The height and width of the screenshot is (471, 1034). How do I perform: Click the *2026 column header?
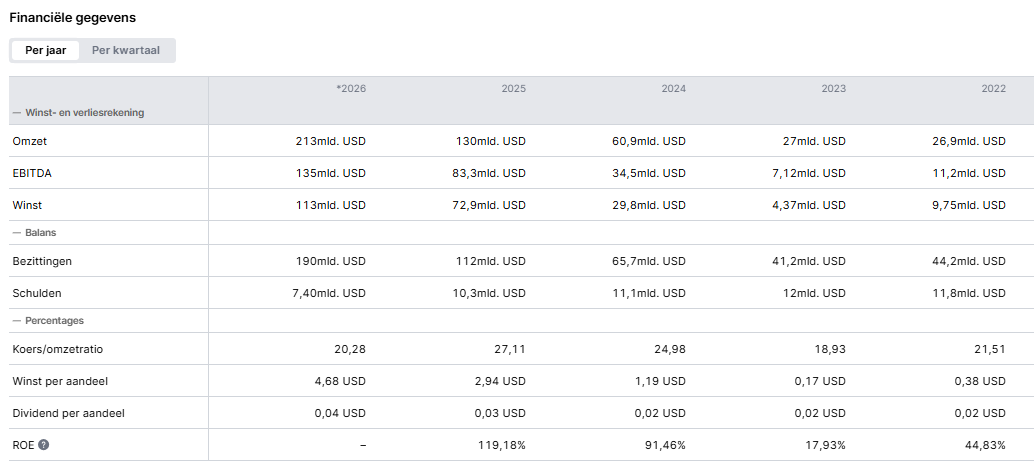(x=351, y=89)
